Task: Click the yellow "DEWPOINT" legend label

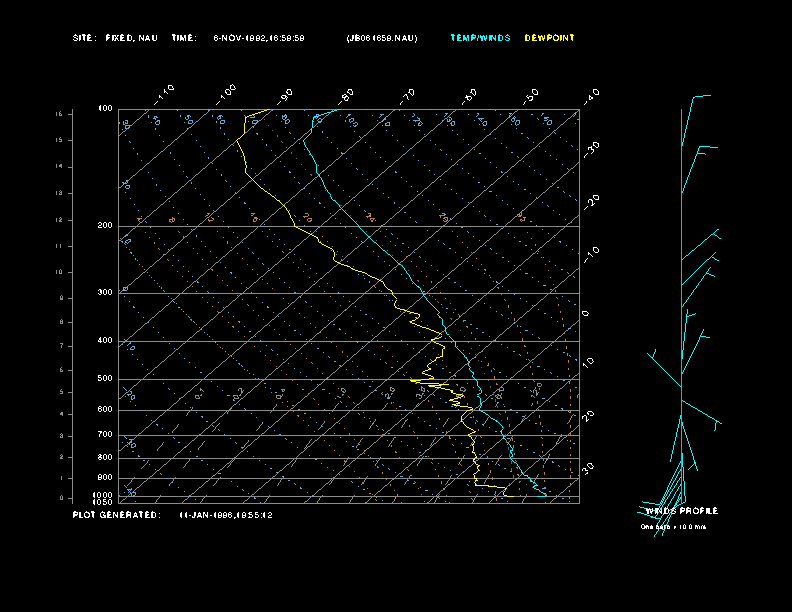Action: pyautogui.click(x=550, y=38)
